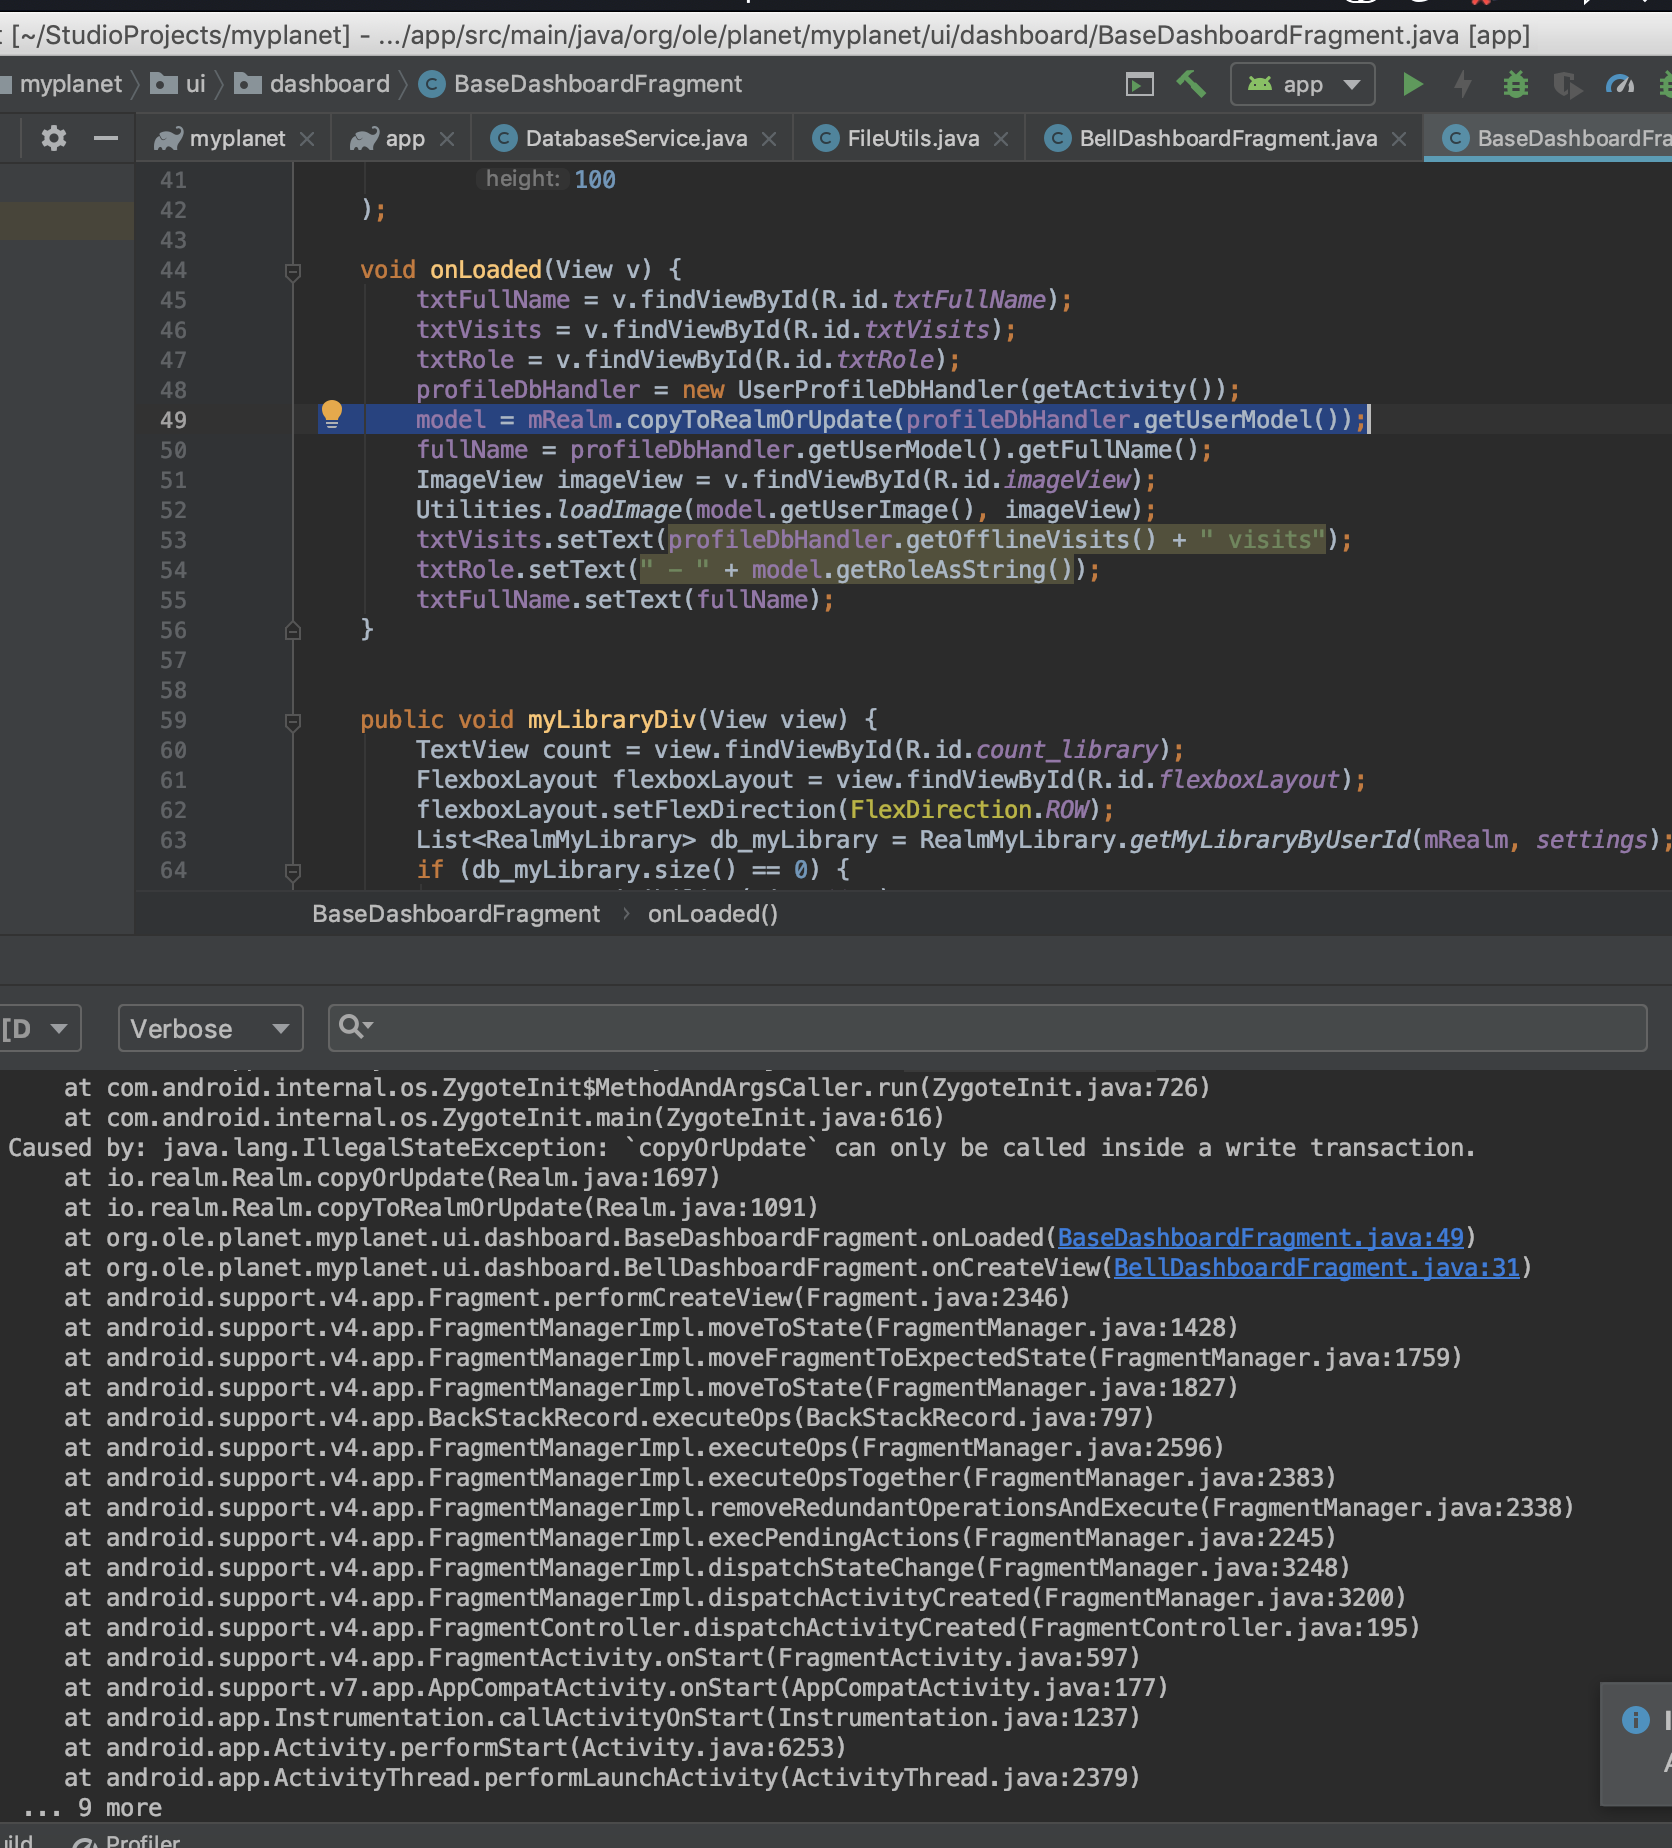This screenshot has width=1672, height=1848.
Task: Switch to the DatabaseService.java tab
Action: 635,138
